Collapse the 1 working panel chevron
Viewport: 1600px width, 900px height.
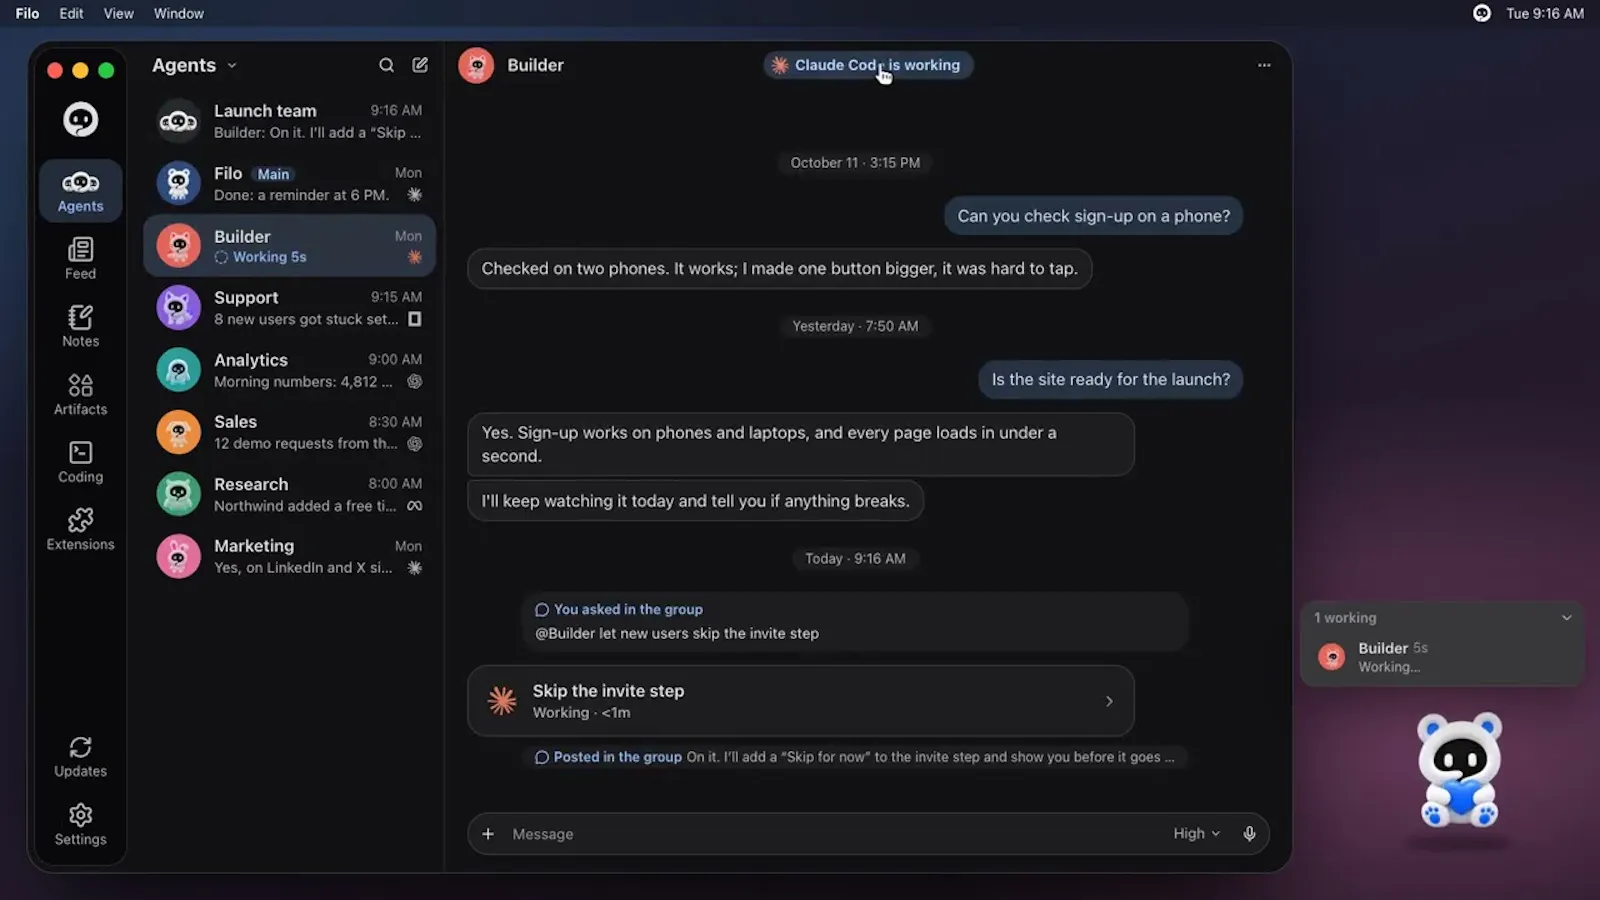pyautogui.click(x=1566, y=618)
